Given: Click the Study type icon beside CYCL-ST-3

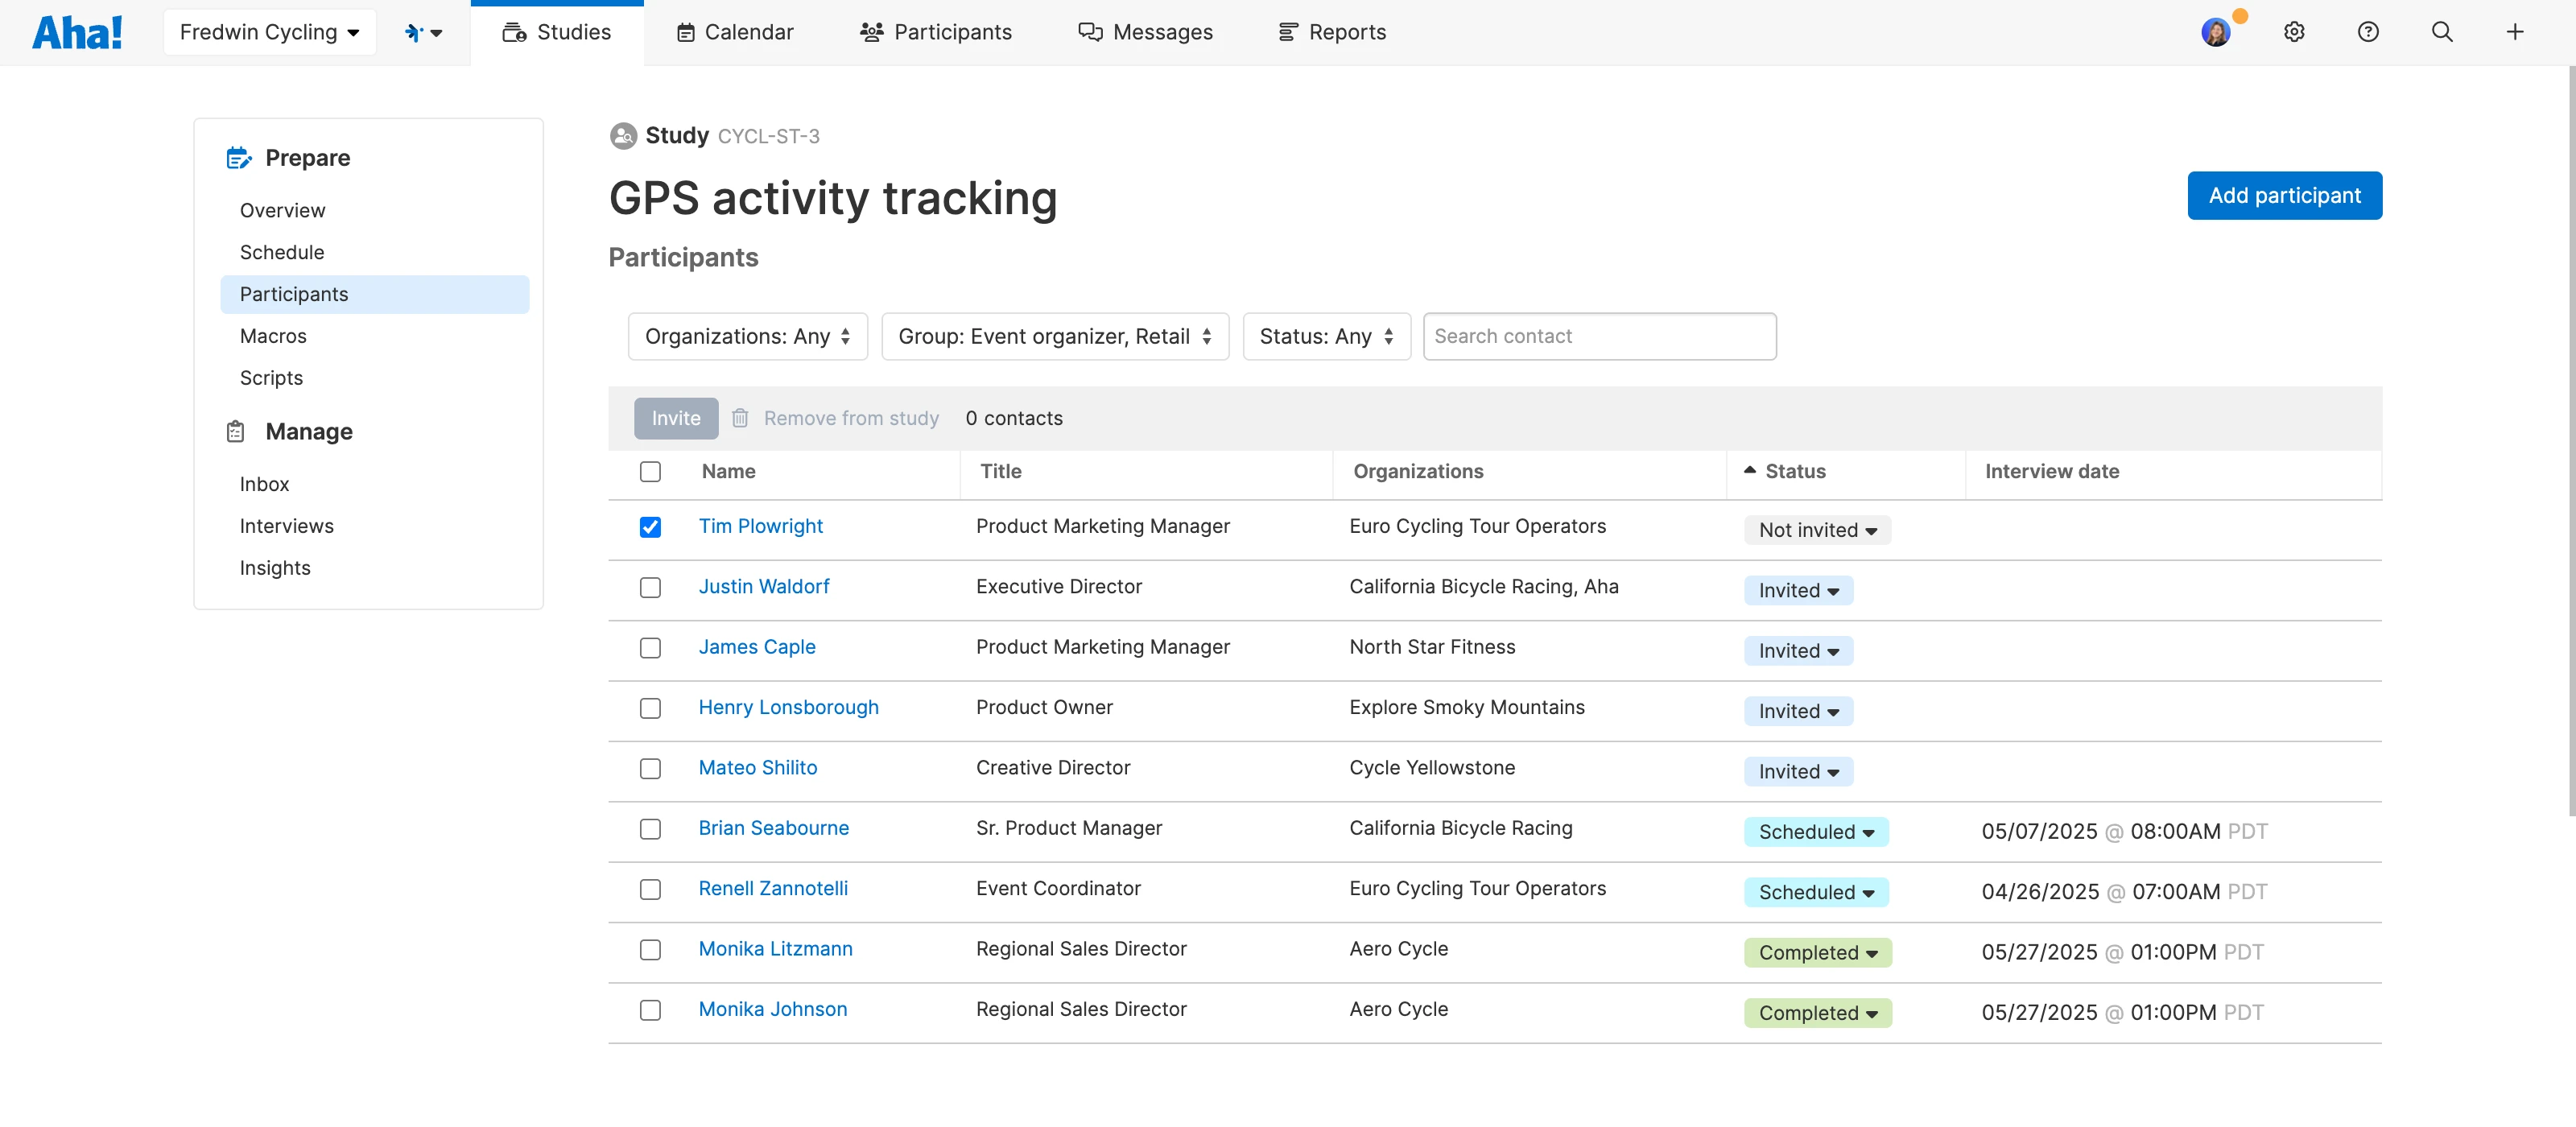Looking at the screenshot, I should point(623,136).
